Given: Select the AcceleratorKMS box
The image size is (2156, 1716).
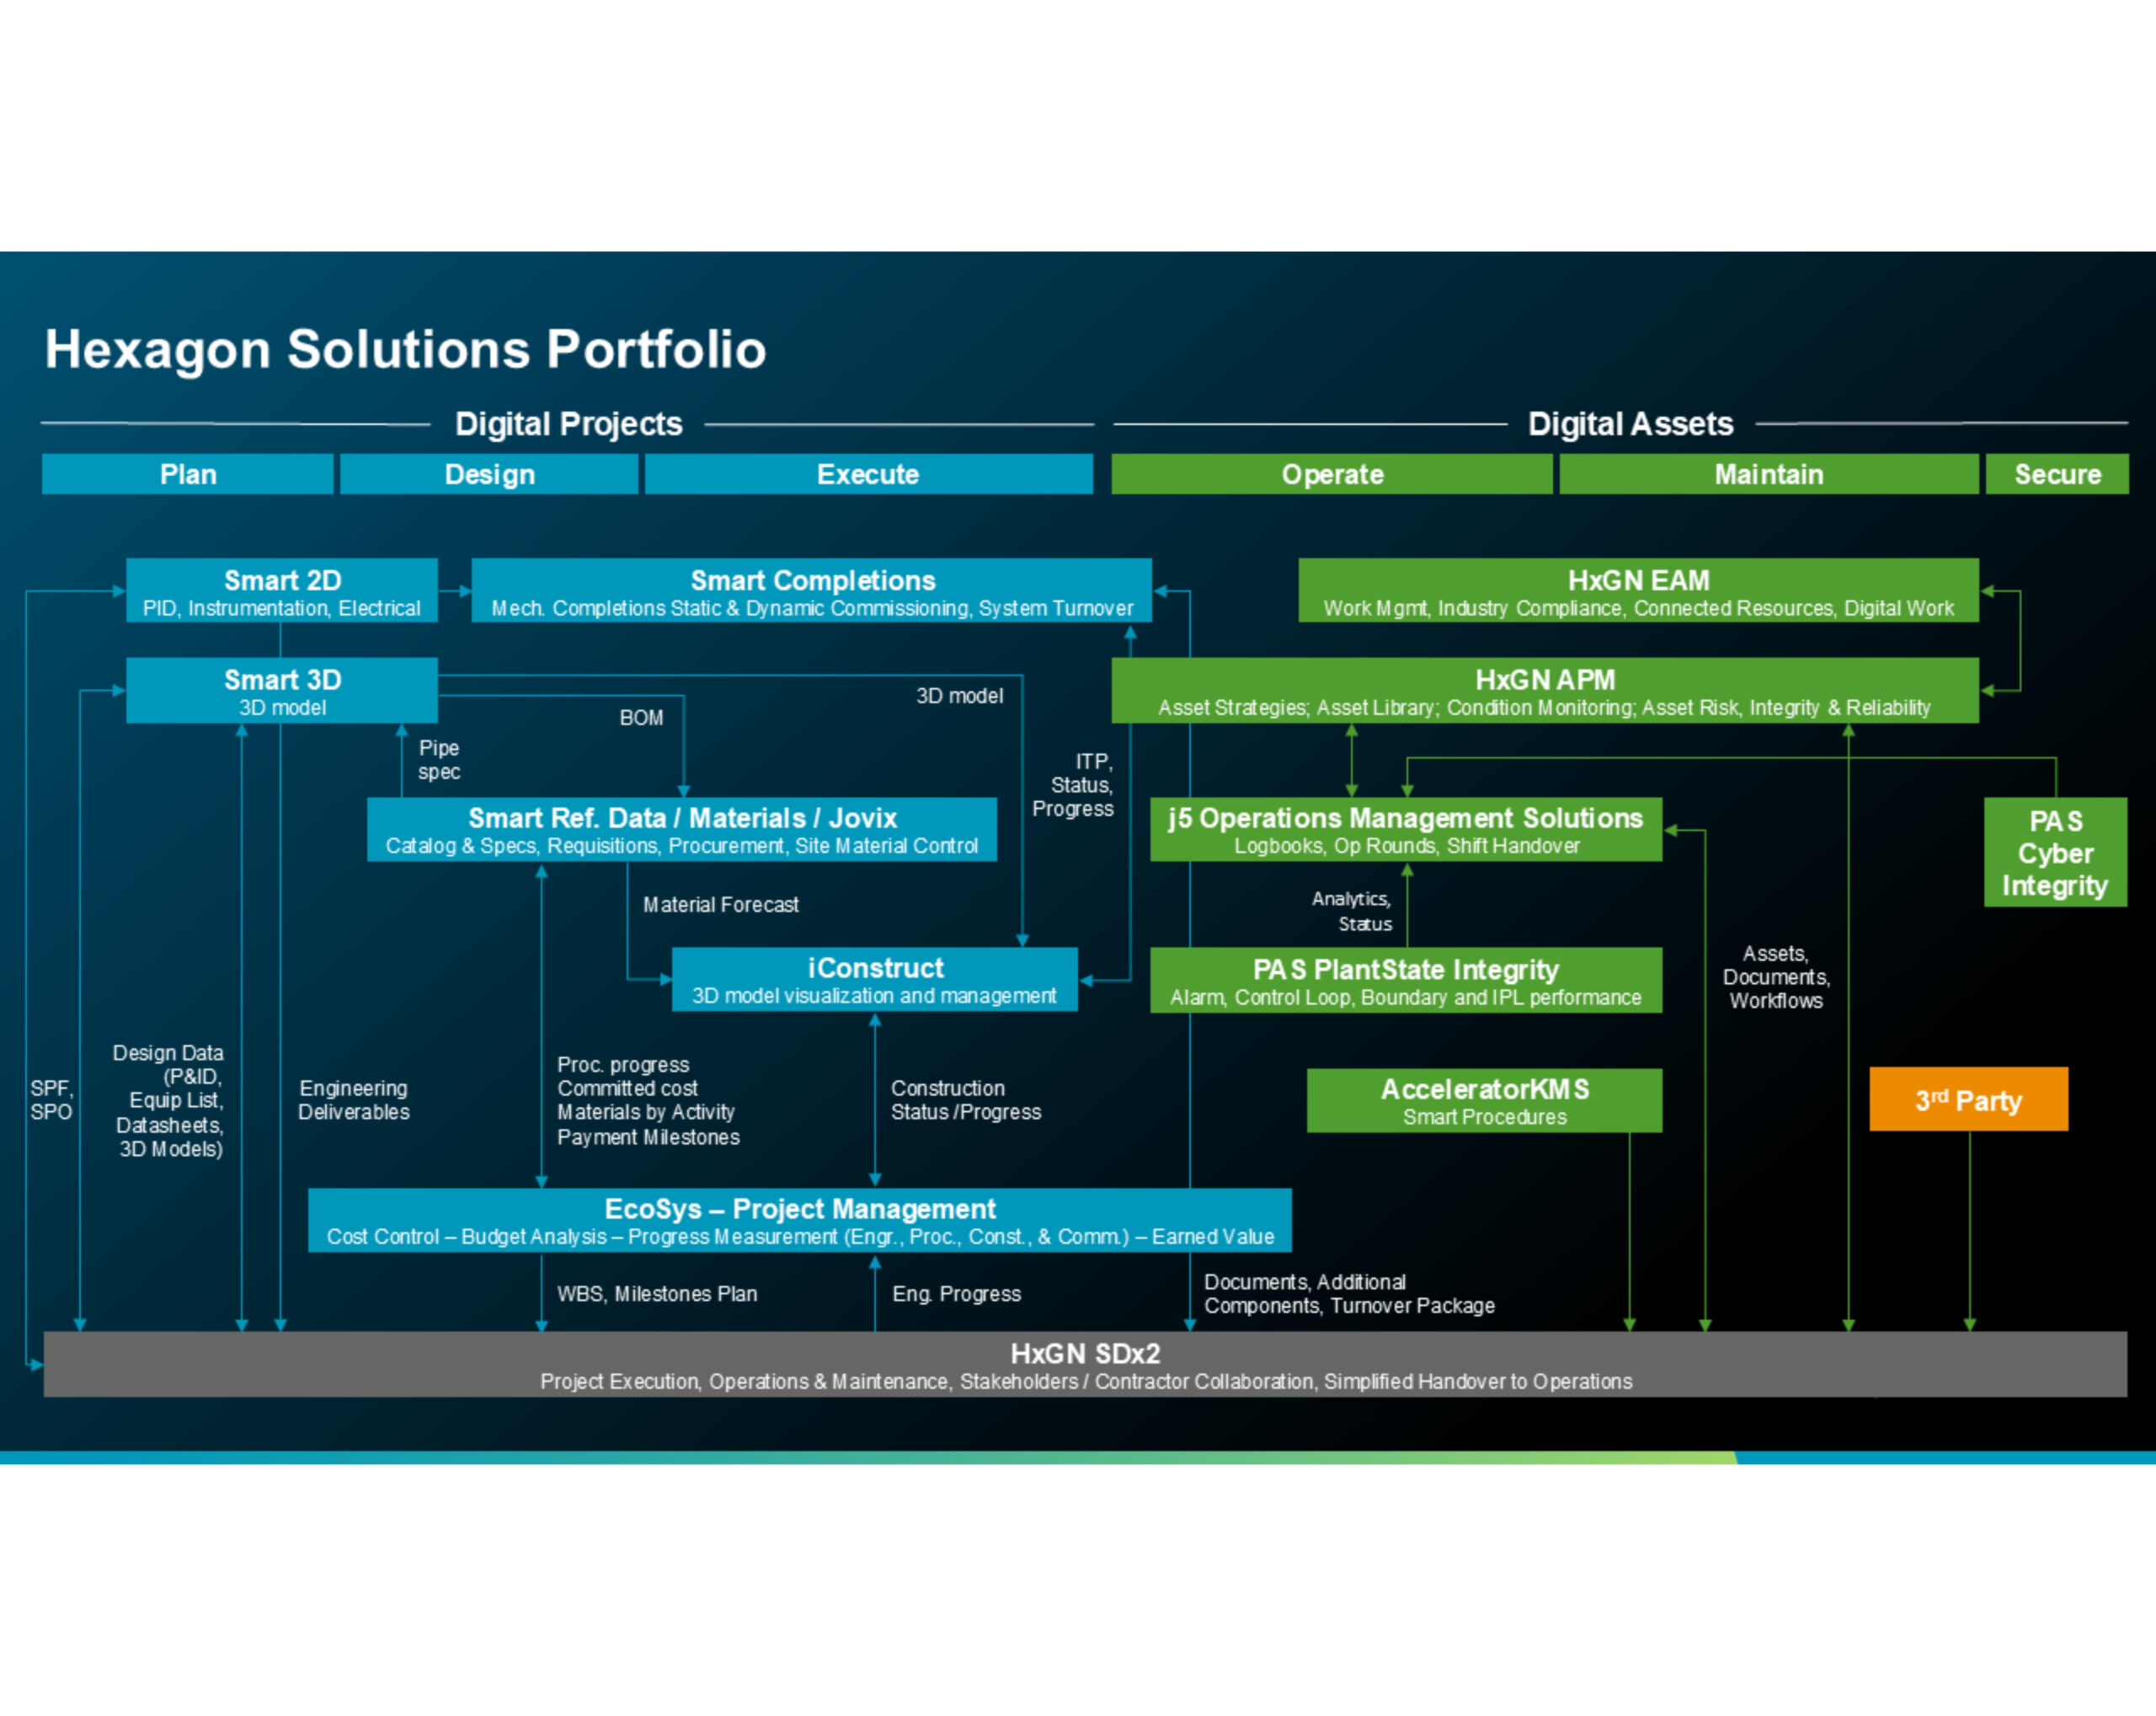Looking at the screenshot, I should [1485, 1100].
